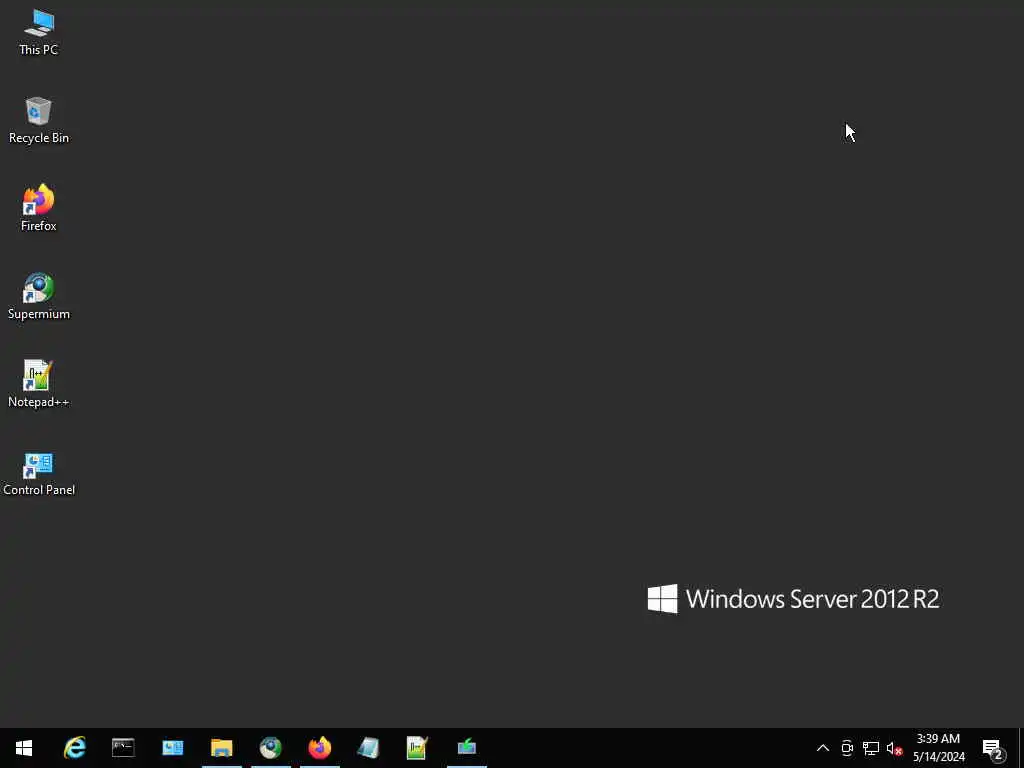The image size is (1024, 768).
Task: Open Control Panel from the taskbar
Action: (x=172, y=748)
